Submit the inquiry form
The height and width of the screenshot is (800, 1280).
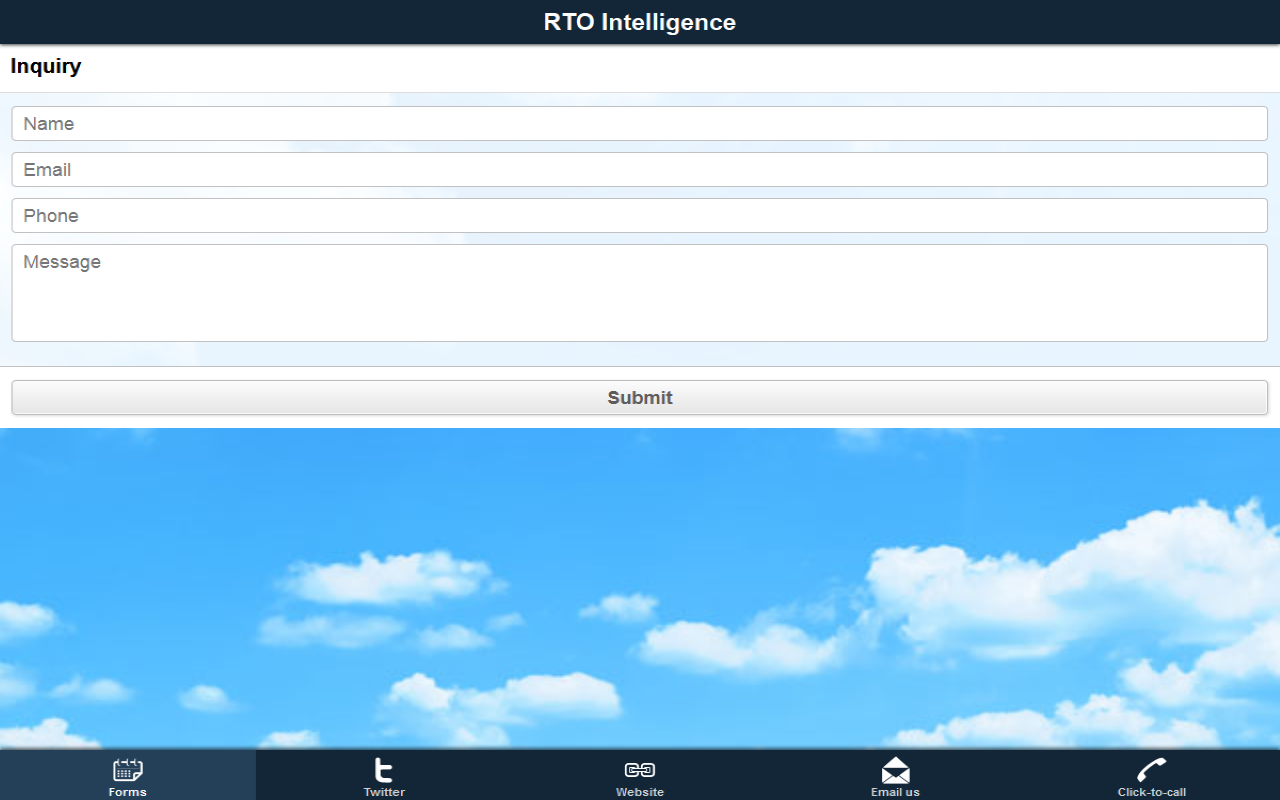coord(640,397)
